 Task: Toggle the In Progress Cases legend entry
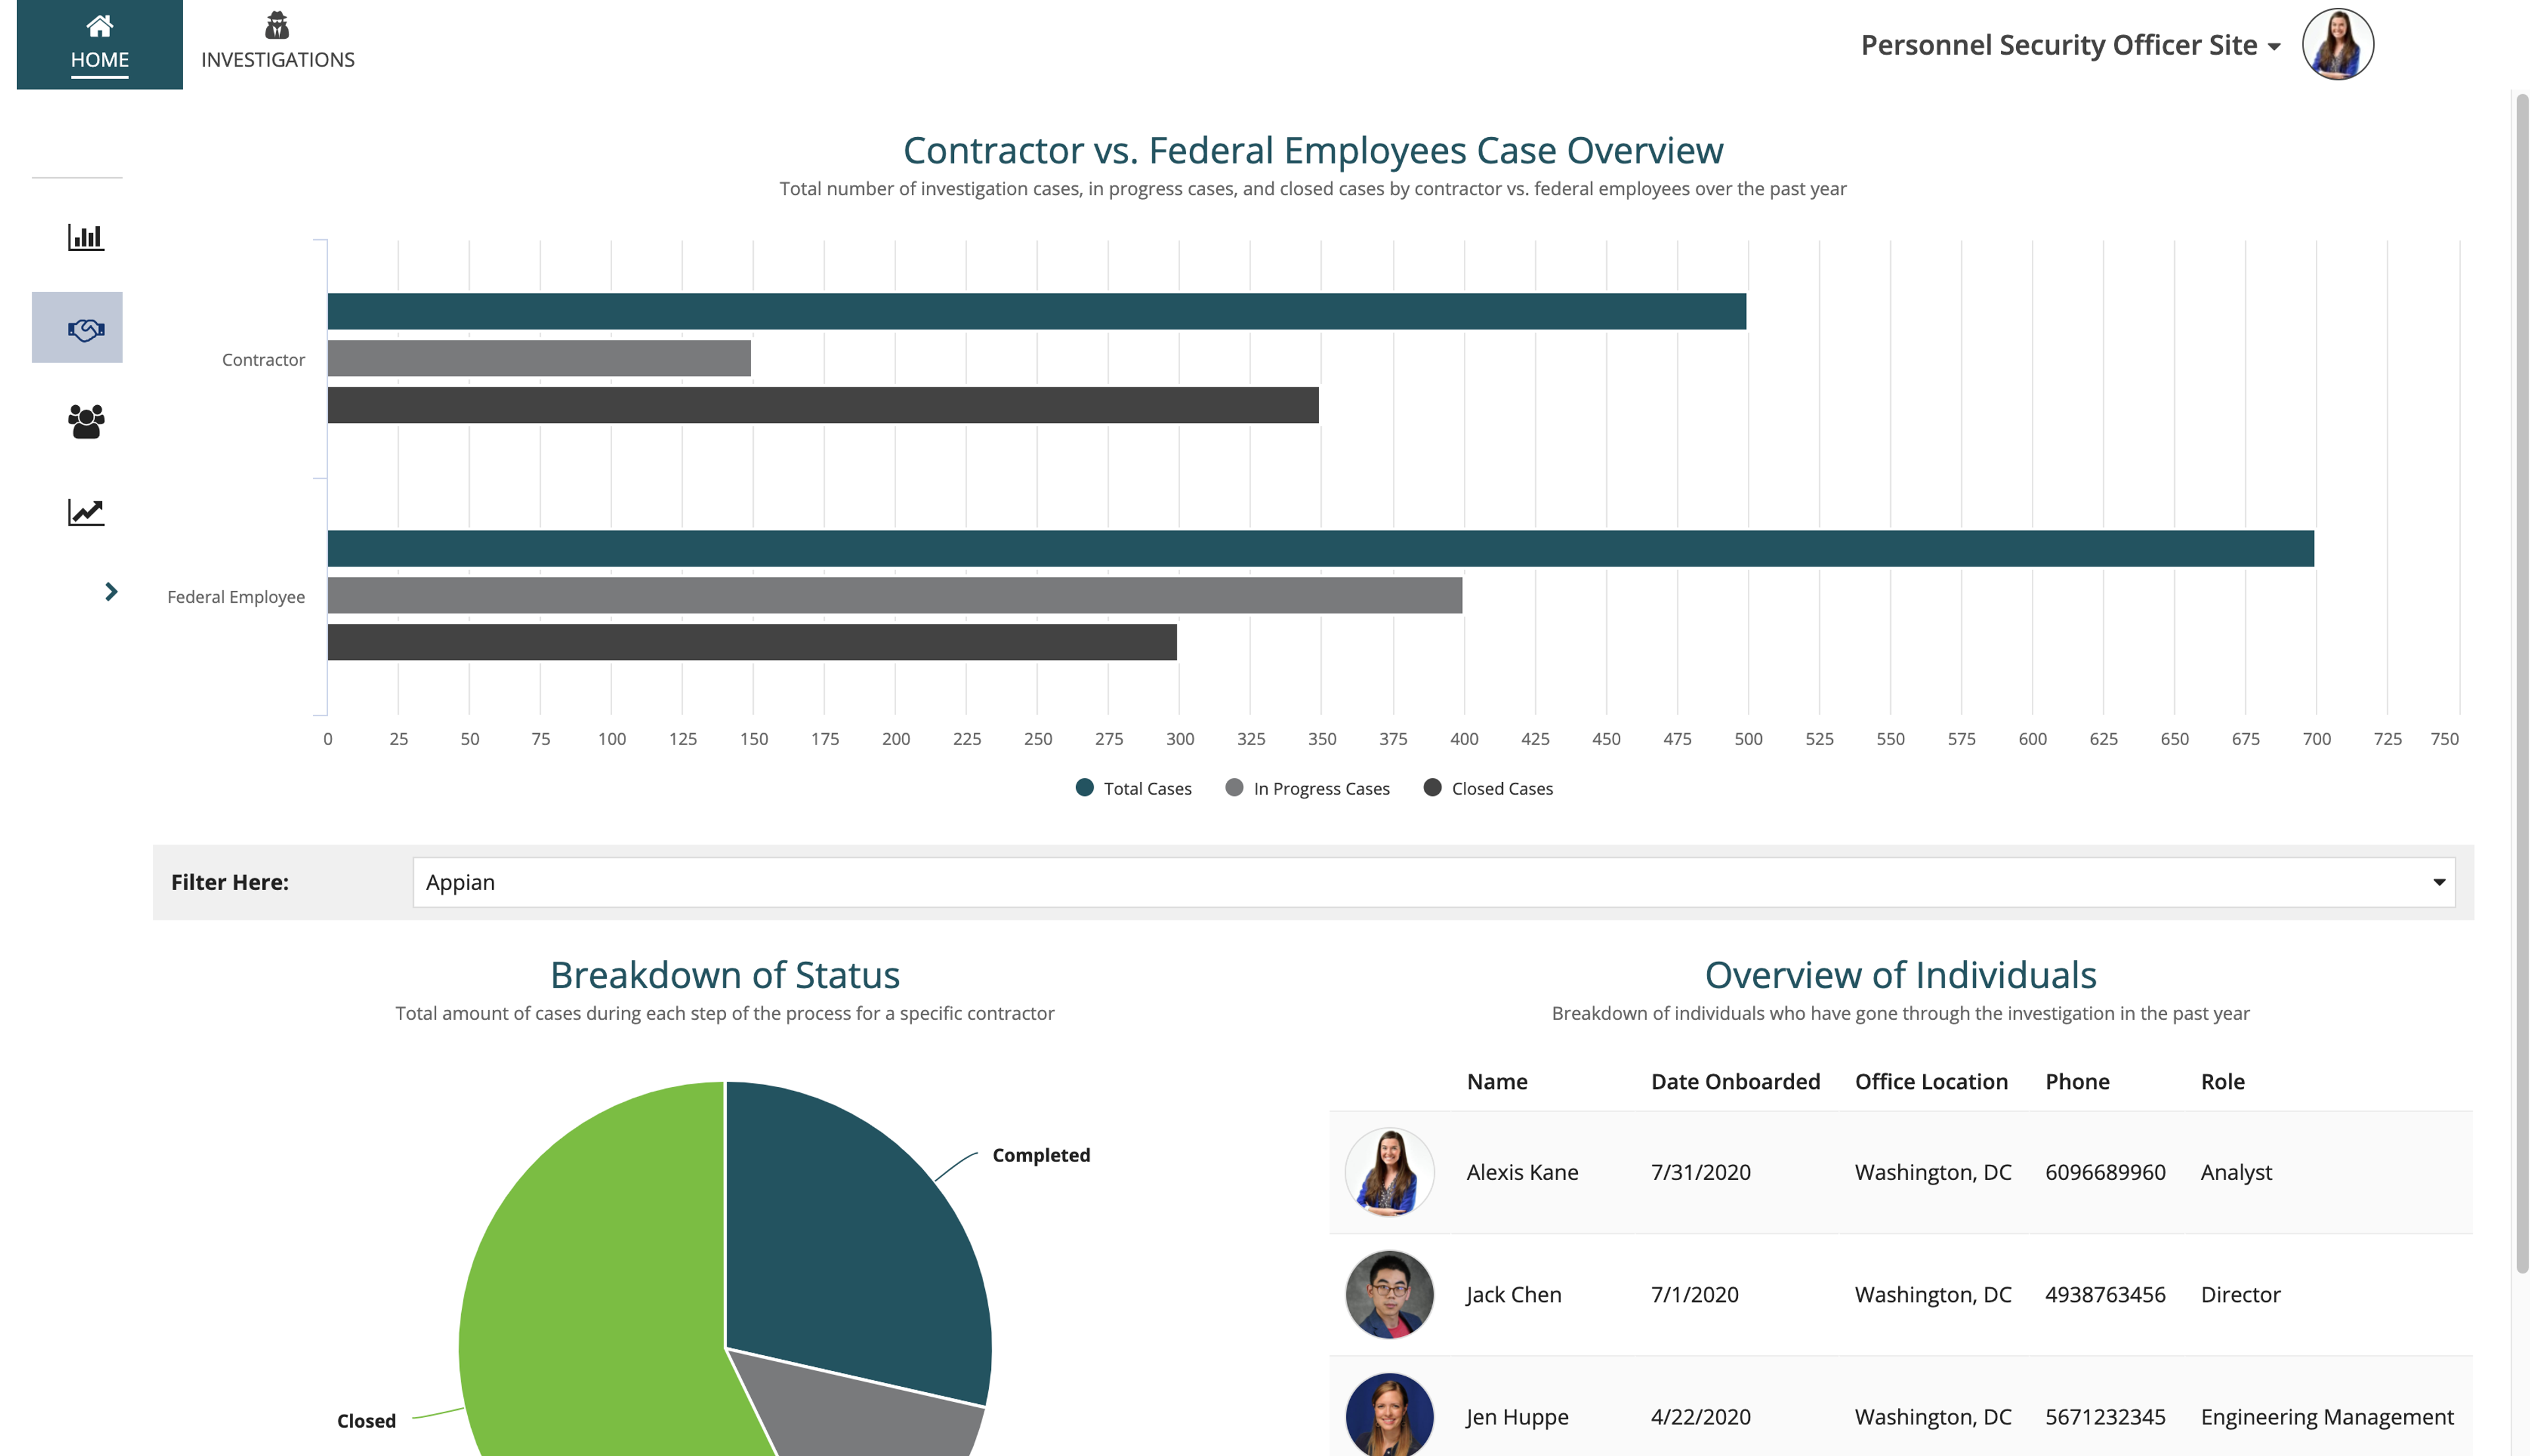pyautogui.click(x=1308, y=788)
